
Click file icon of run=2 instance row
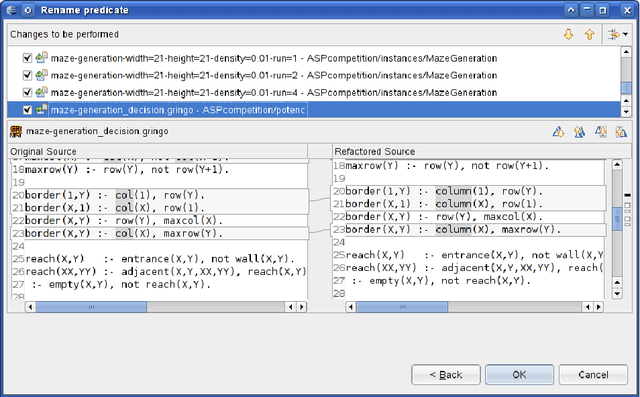(41, 75)
